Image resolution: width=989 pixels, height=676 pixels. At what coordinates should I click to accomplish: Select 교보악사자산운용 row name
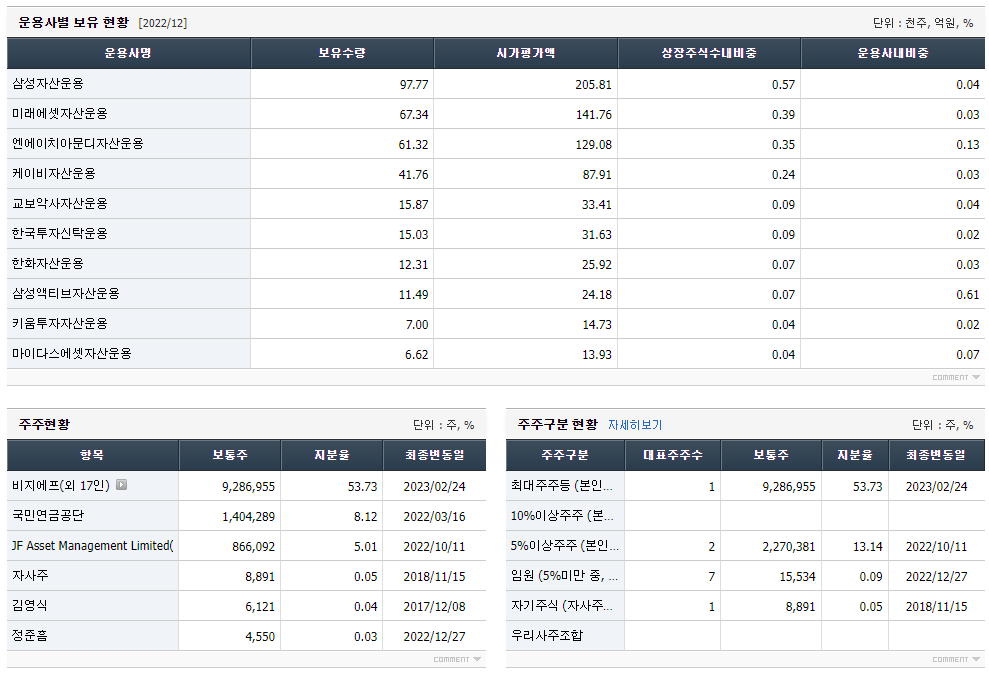click(x=60, y=204)
